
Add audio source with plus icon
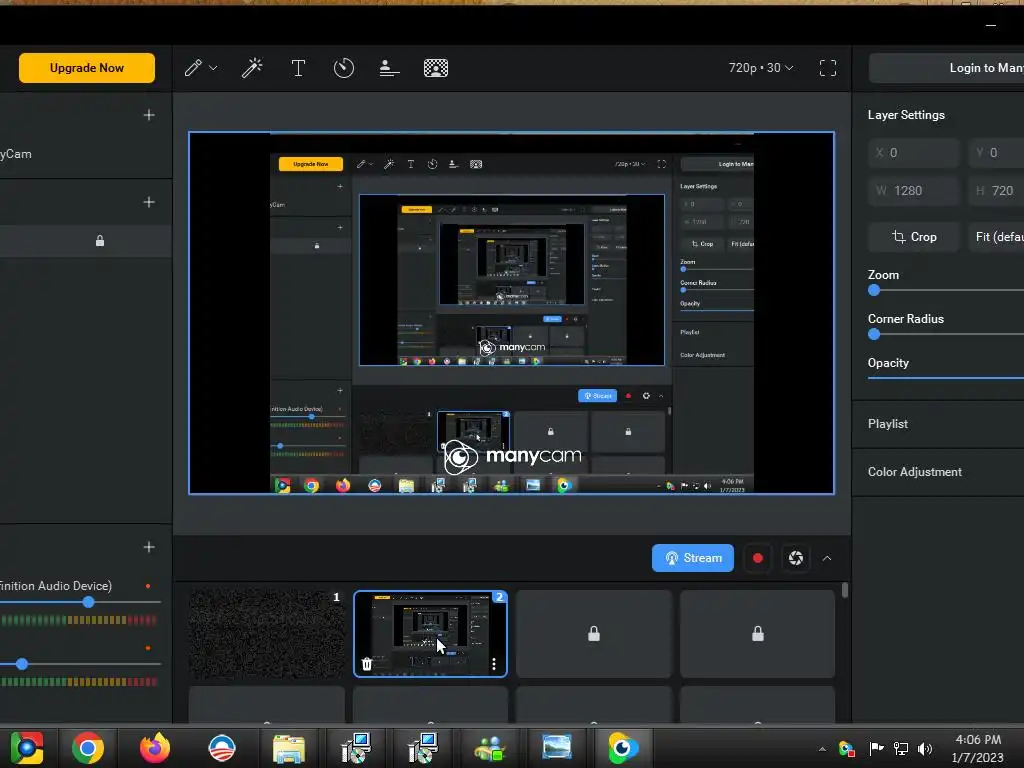(149, 547)
